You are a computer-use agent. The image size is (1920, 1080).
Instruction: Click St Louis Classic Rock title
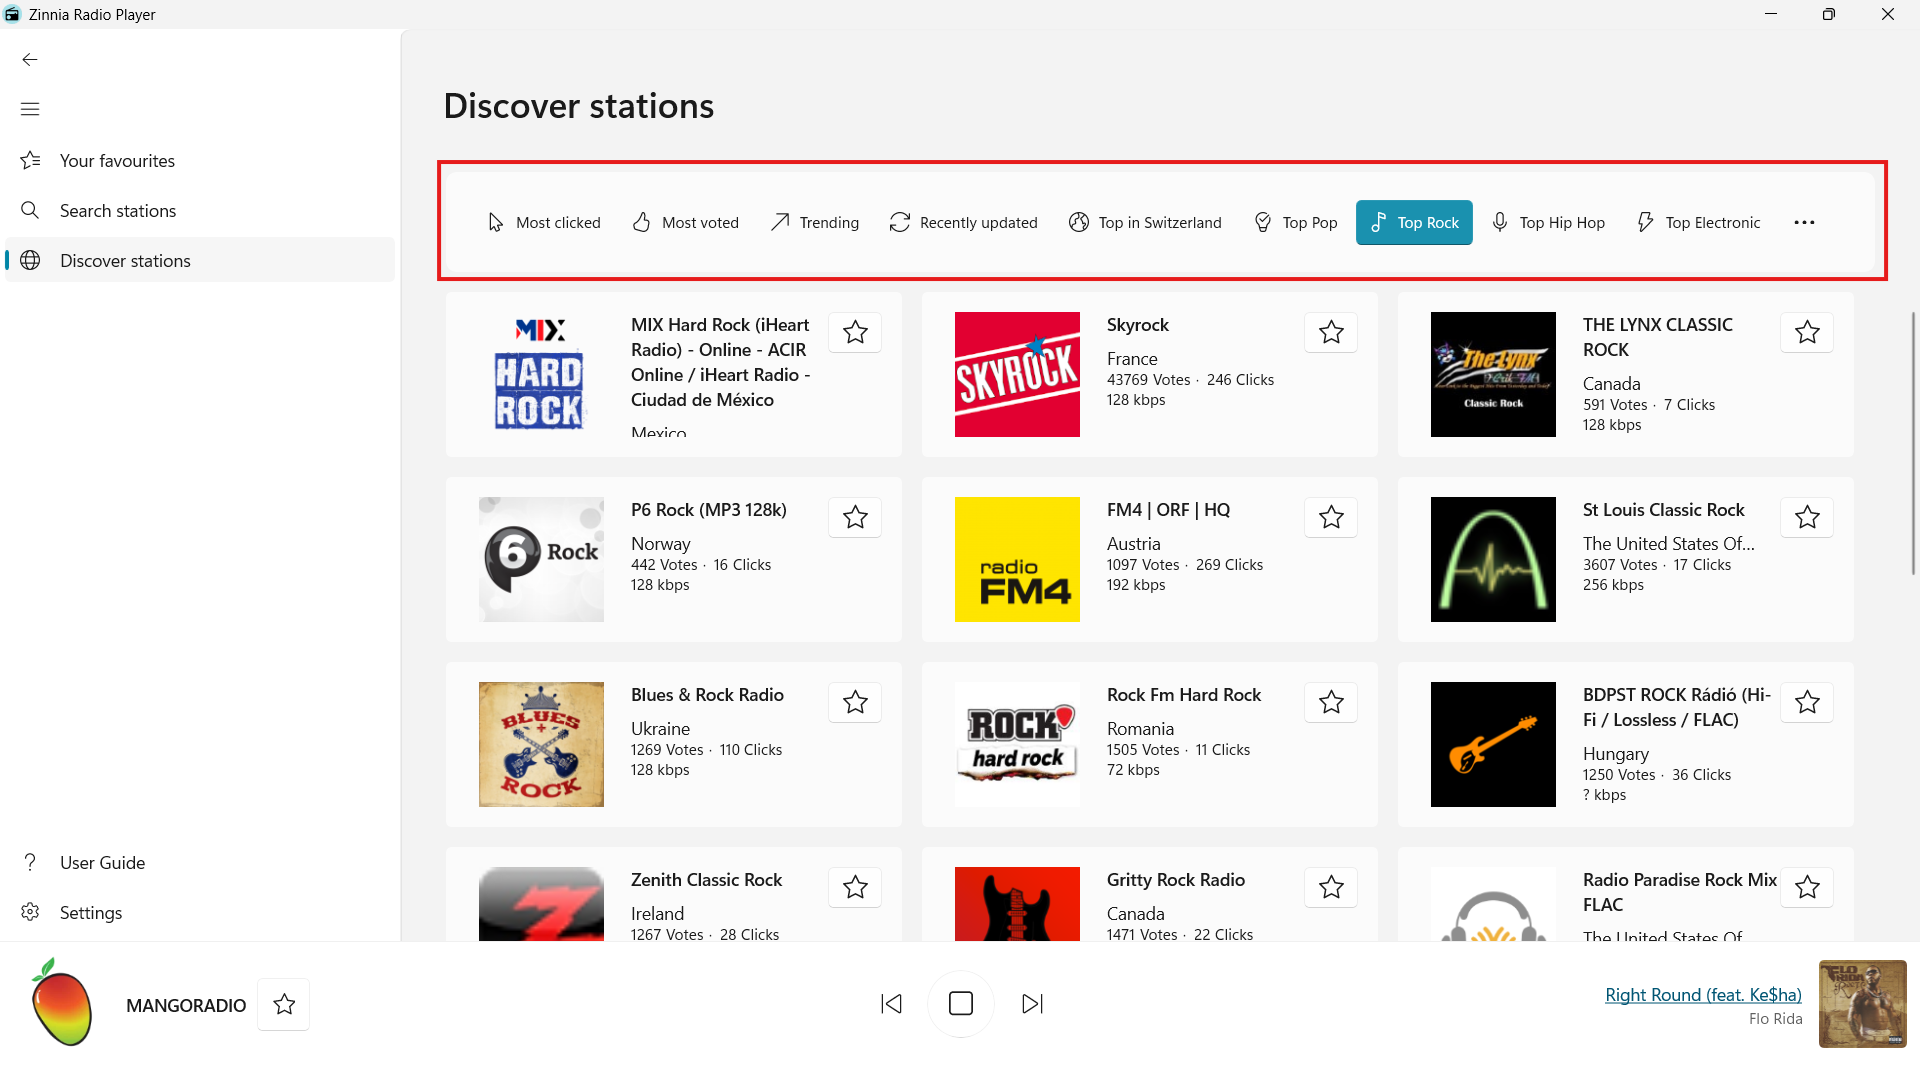1663,510
